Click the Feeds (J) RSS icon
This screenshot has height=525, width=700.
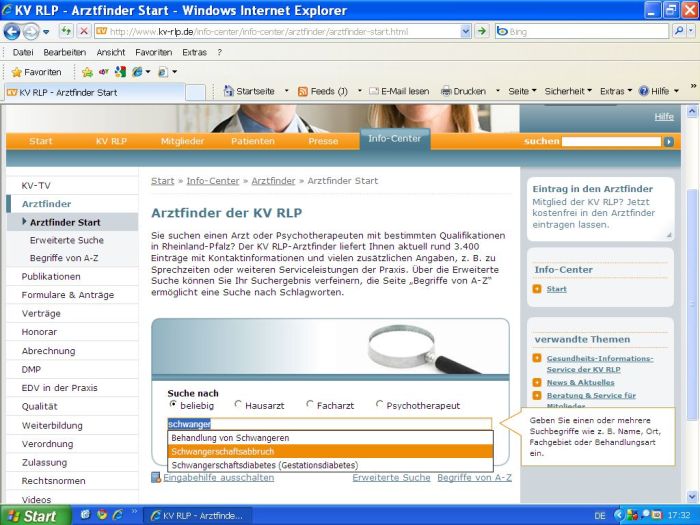pos(303,92)
